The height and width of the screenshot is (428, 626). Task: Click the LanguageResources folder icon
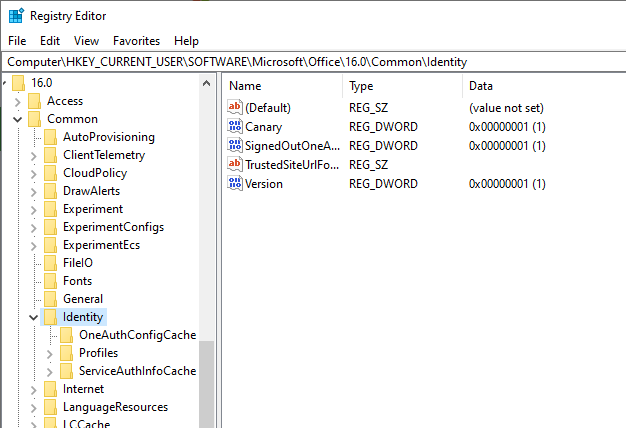50,407
